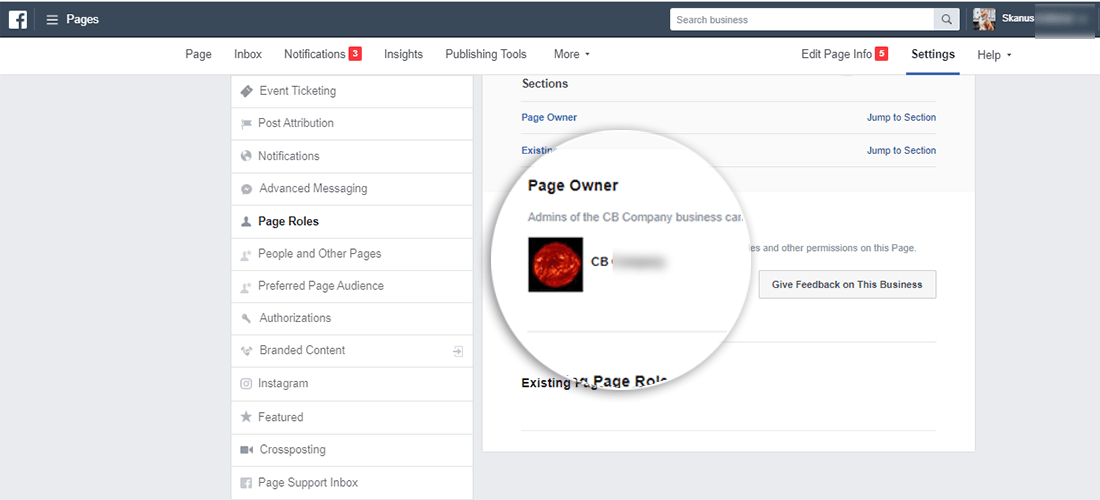Click the Post Attribution flag icon
1100x500 pixels.
tap(246, 123)
